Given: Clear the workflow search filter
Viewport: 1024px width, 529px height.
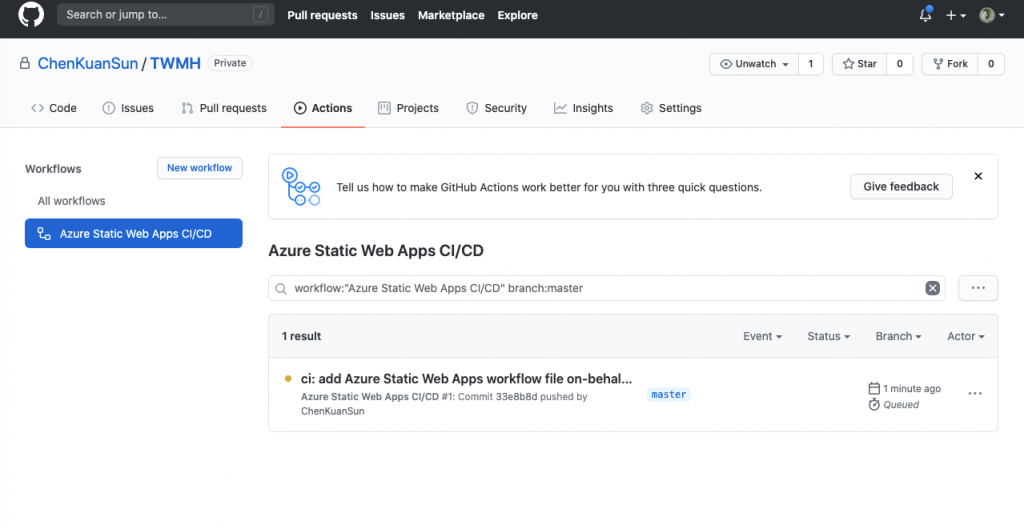Looking at the screenshot, I should pos(932,288).
